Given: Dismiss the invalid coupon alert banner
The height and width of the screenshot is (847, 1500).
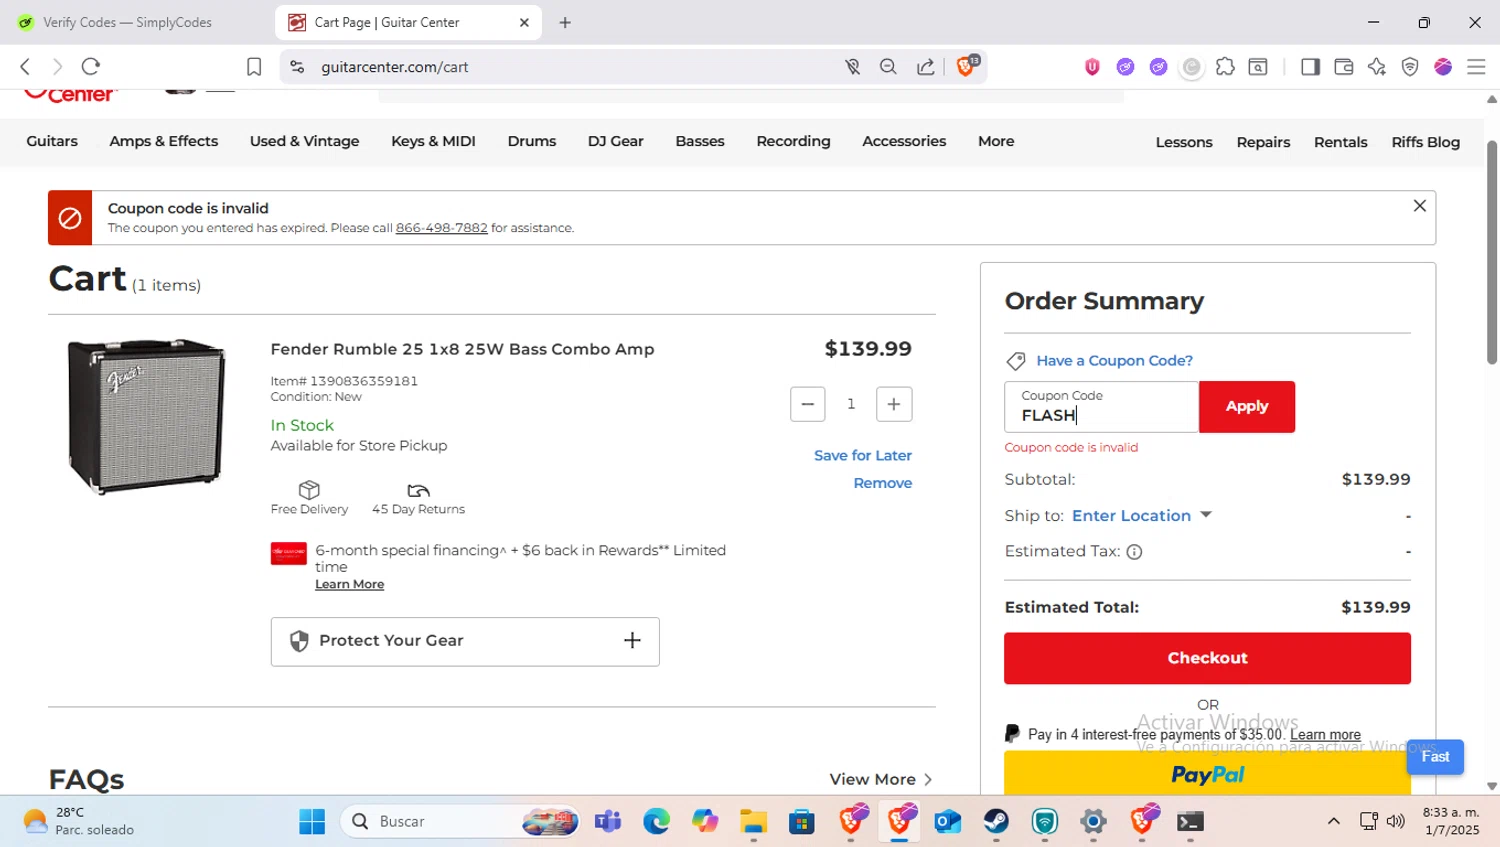Looking at the screenshot, I should pos(1419,206).
